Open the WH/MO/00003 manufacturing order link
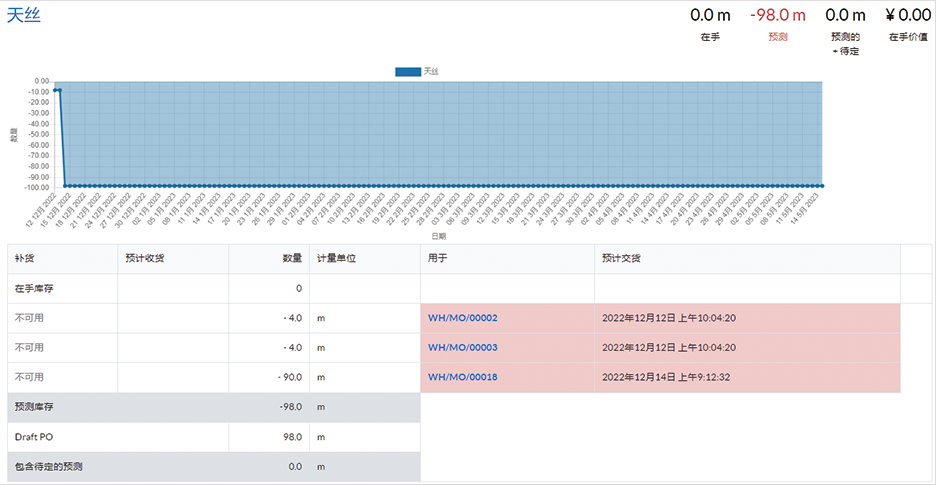Viewport: 936px width, 485px height. (x=462, y=348)
